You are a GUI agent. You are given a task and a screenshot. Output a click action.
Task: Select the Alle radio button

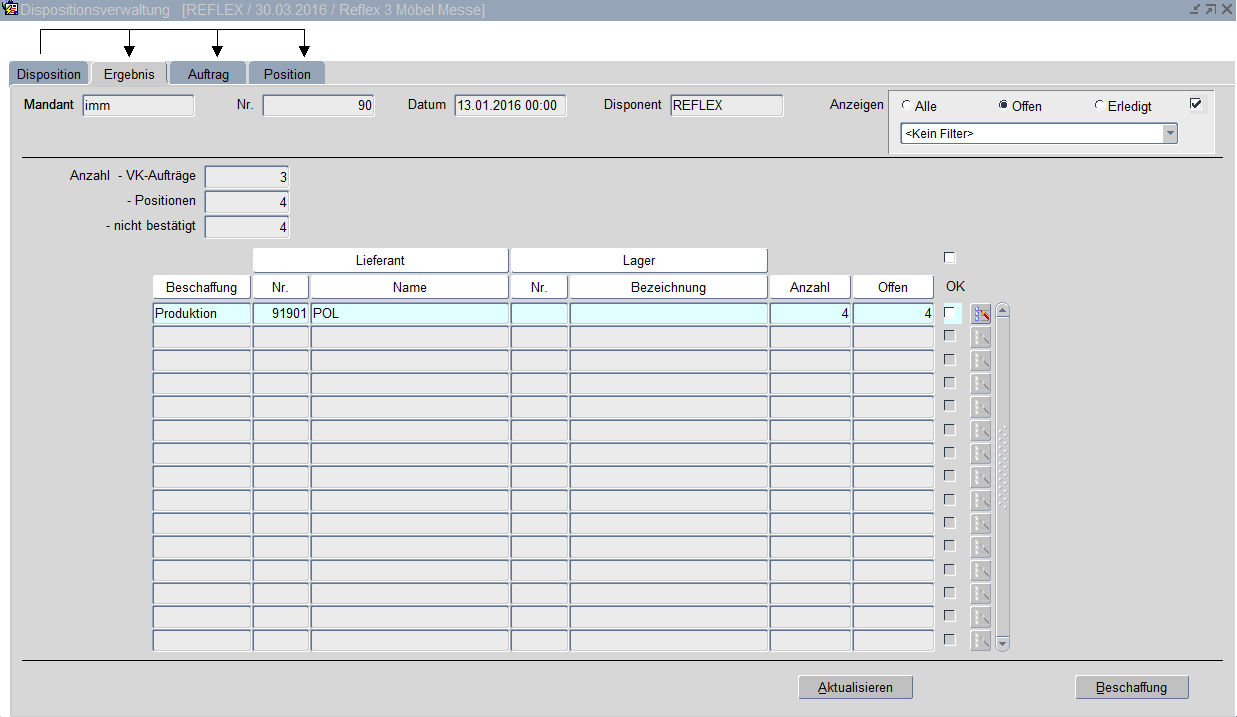906,106
